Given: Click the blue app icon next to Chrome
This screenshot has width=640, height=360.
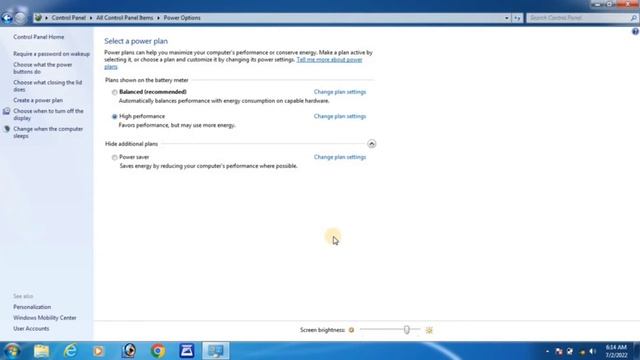Looking at the screenshot, I should click(x=187, y=351).
